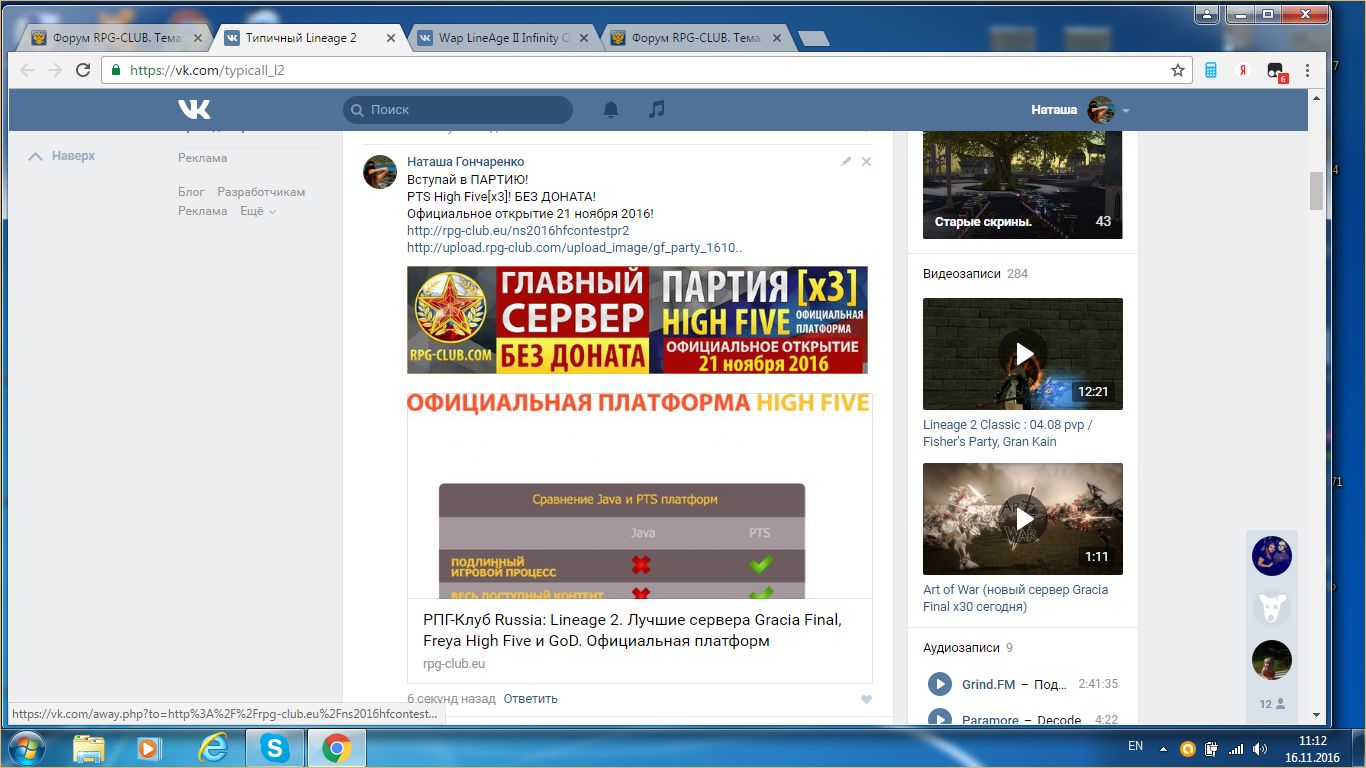Click the pencil edit icon on post
Viewport: 1366px width, 768px height.
click(846, 161)
